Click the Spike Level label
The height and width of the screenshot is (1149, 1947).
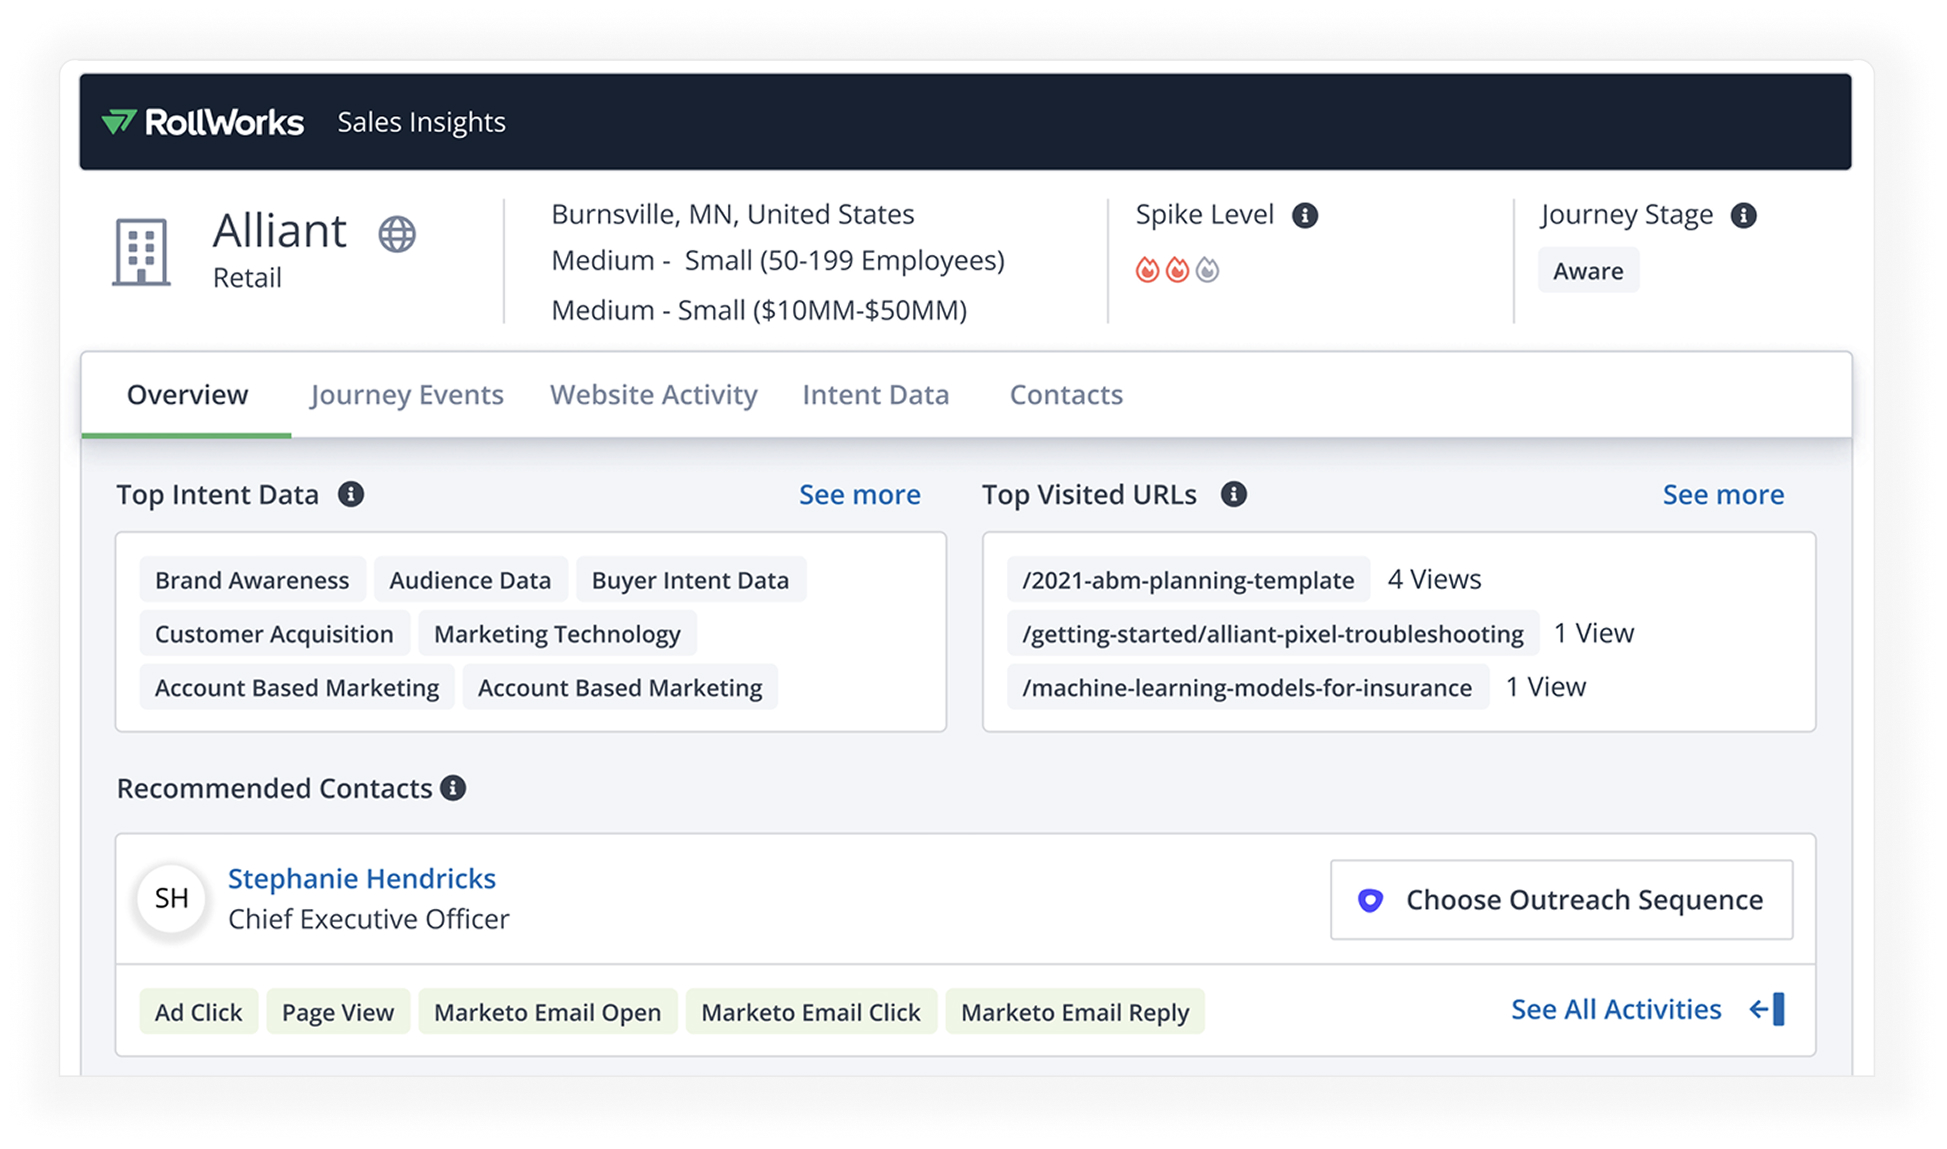(x=1205, y=215)
